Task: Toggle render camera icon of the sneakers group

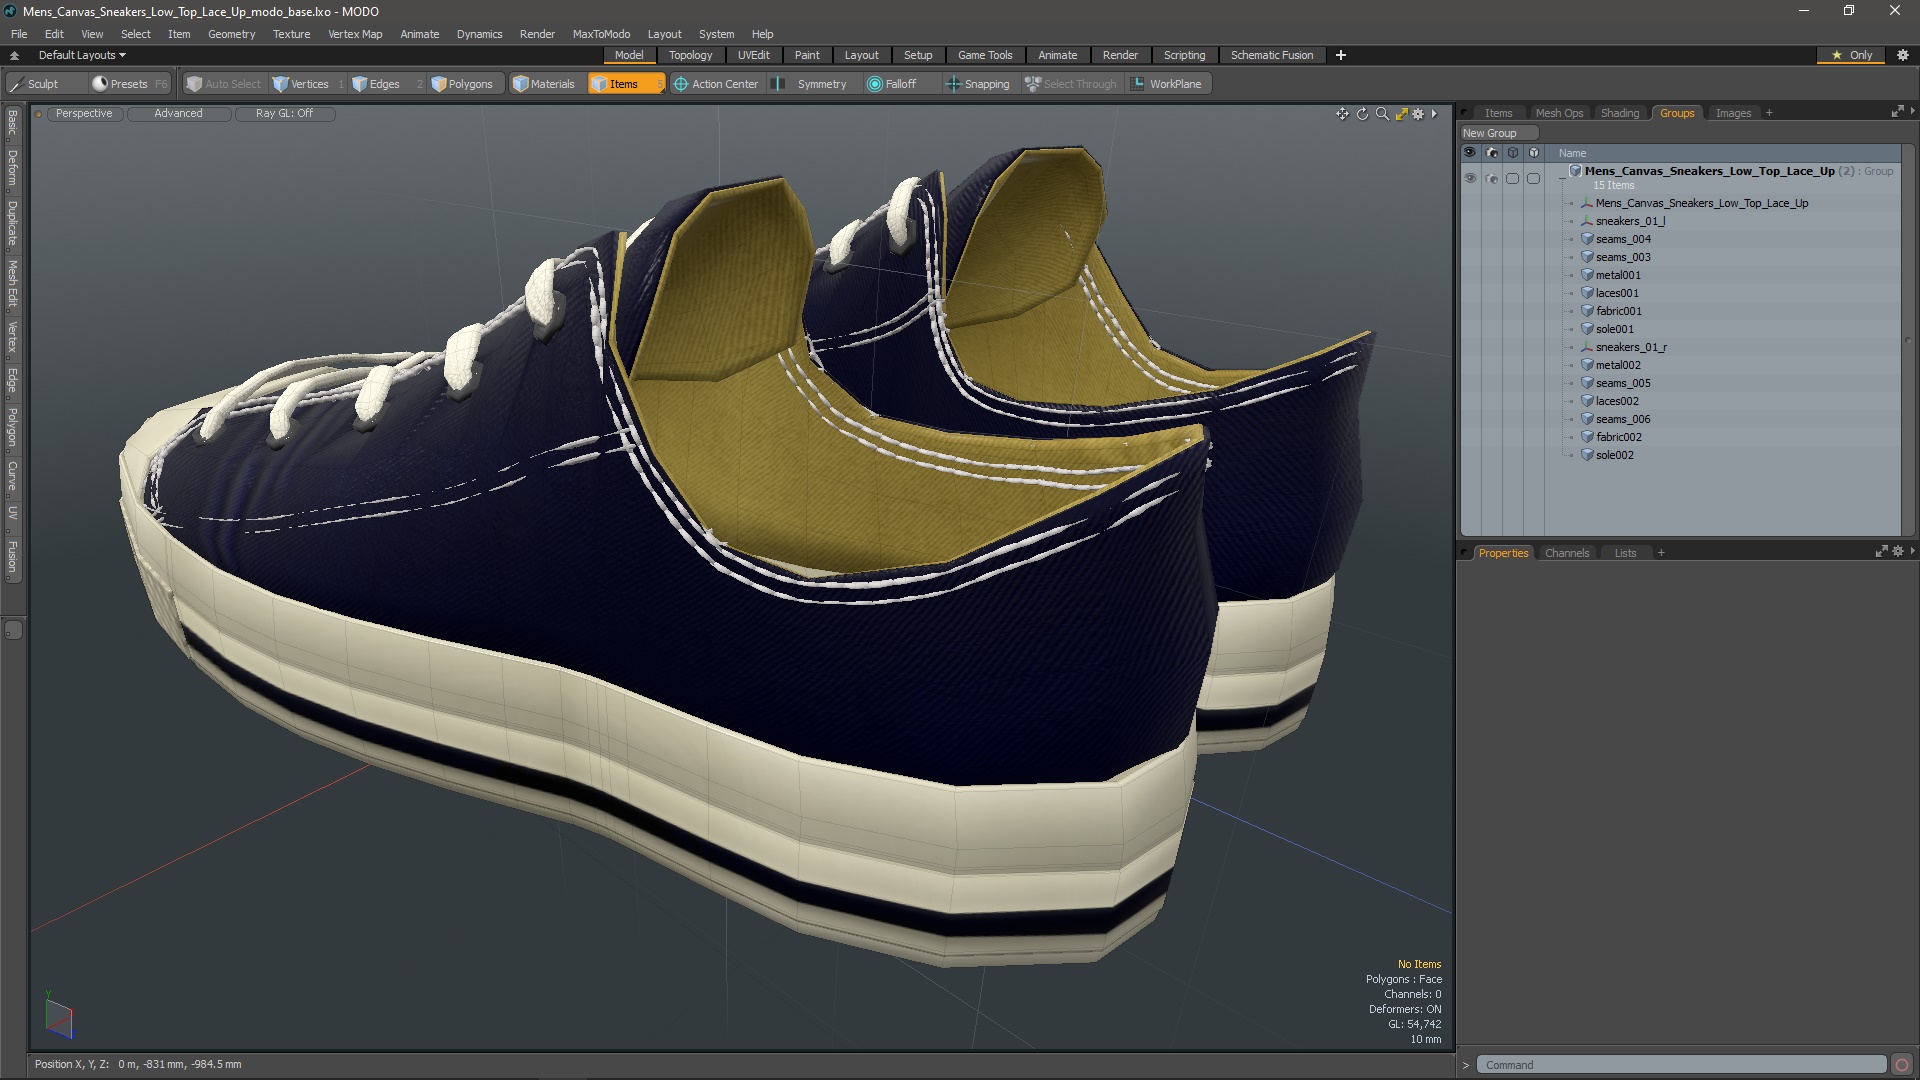Action: click(1492, 178)
